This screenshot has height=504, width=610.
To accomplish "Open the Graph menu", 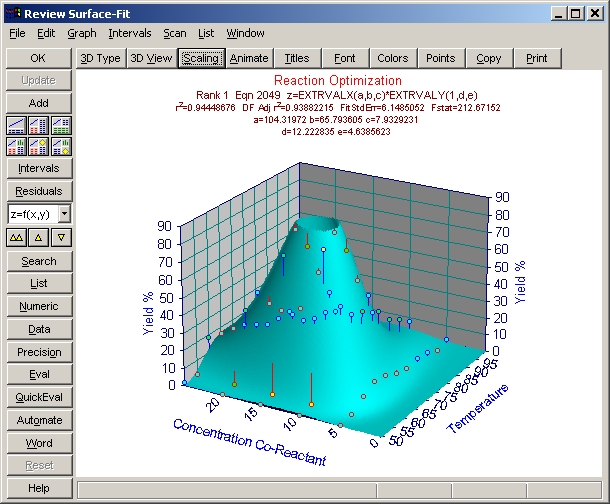I will click(x=82, y=33).
